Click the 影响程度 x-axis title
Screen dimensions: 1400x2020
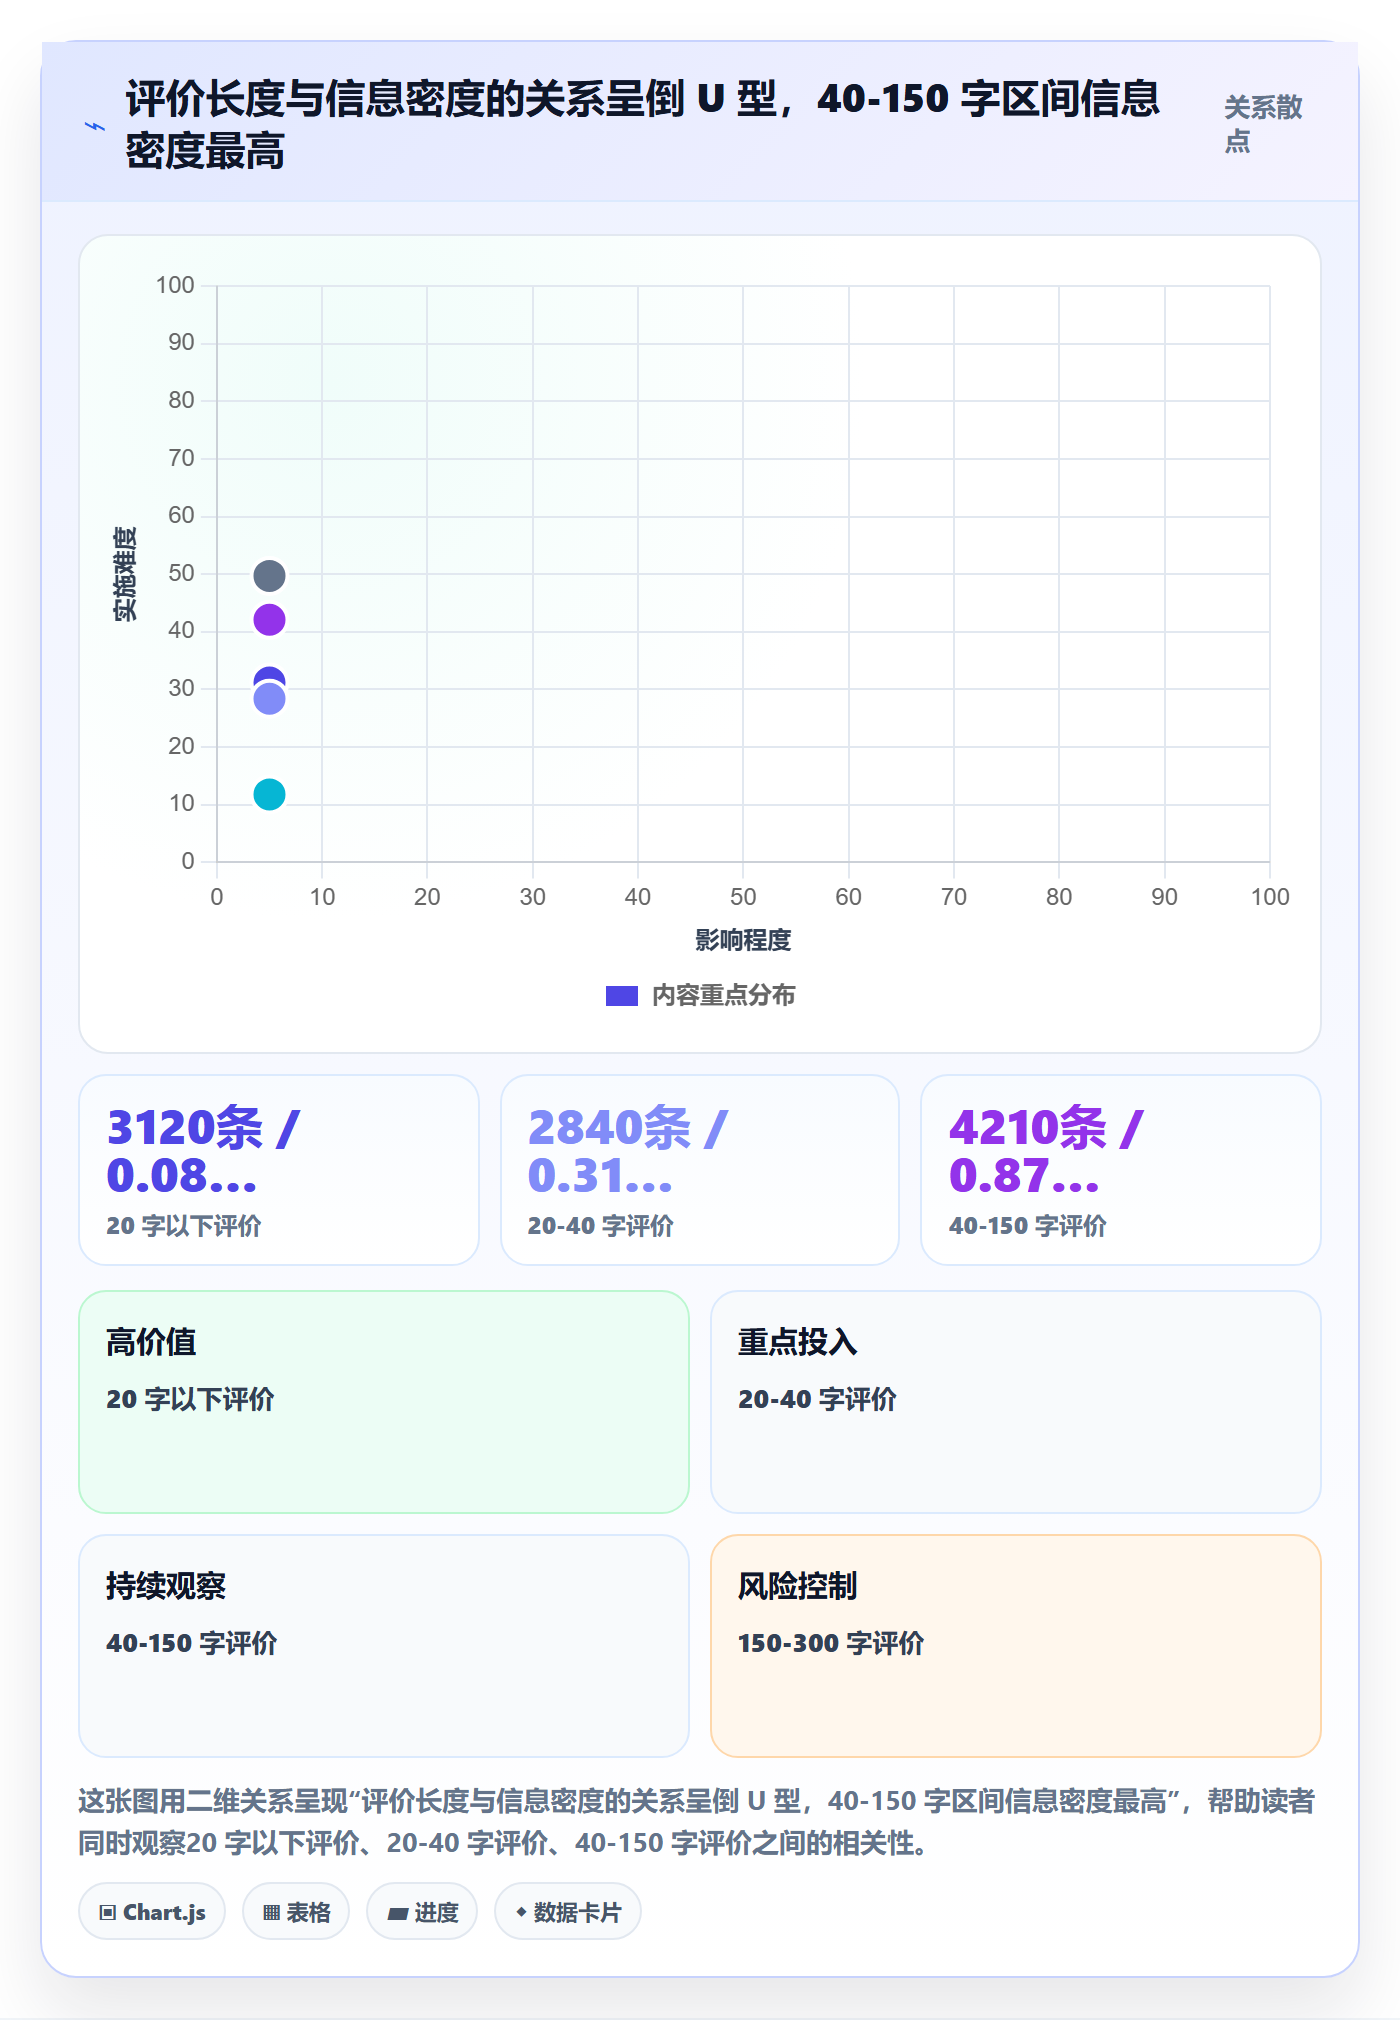[x=743, y=940]
